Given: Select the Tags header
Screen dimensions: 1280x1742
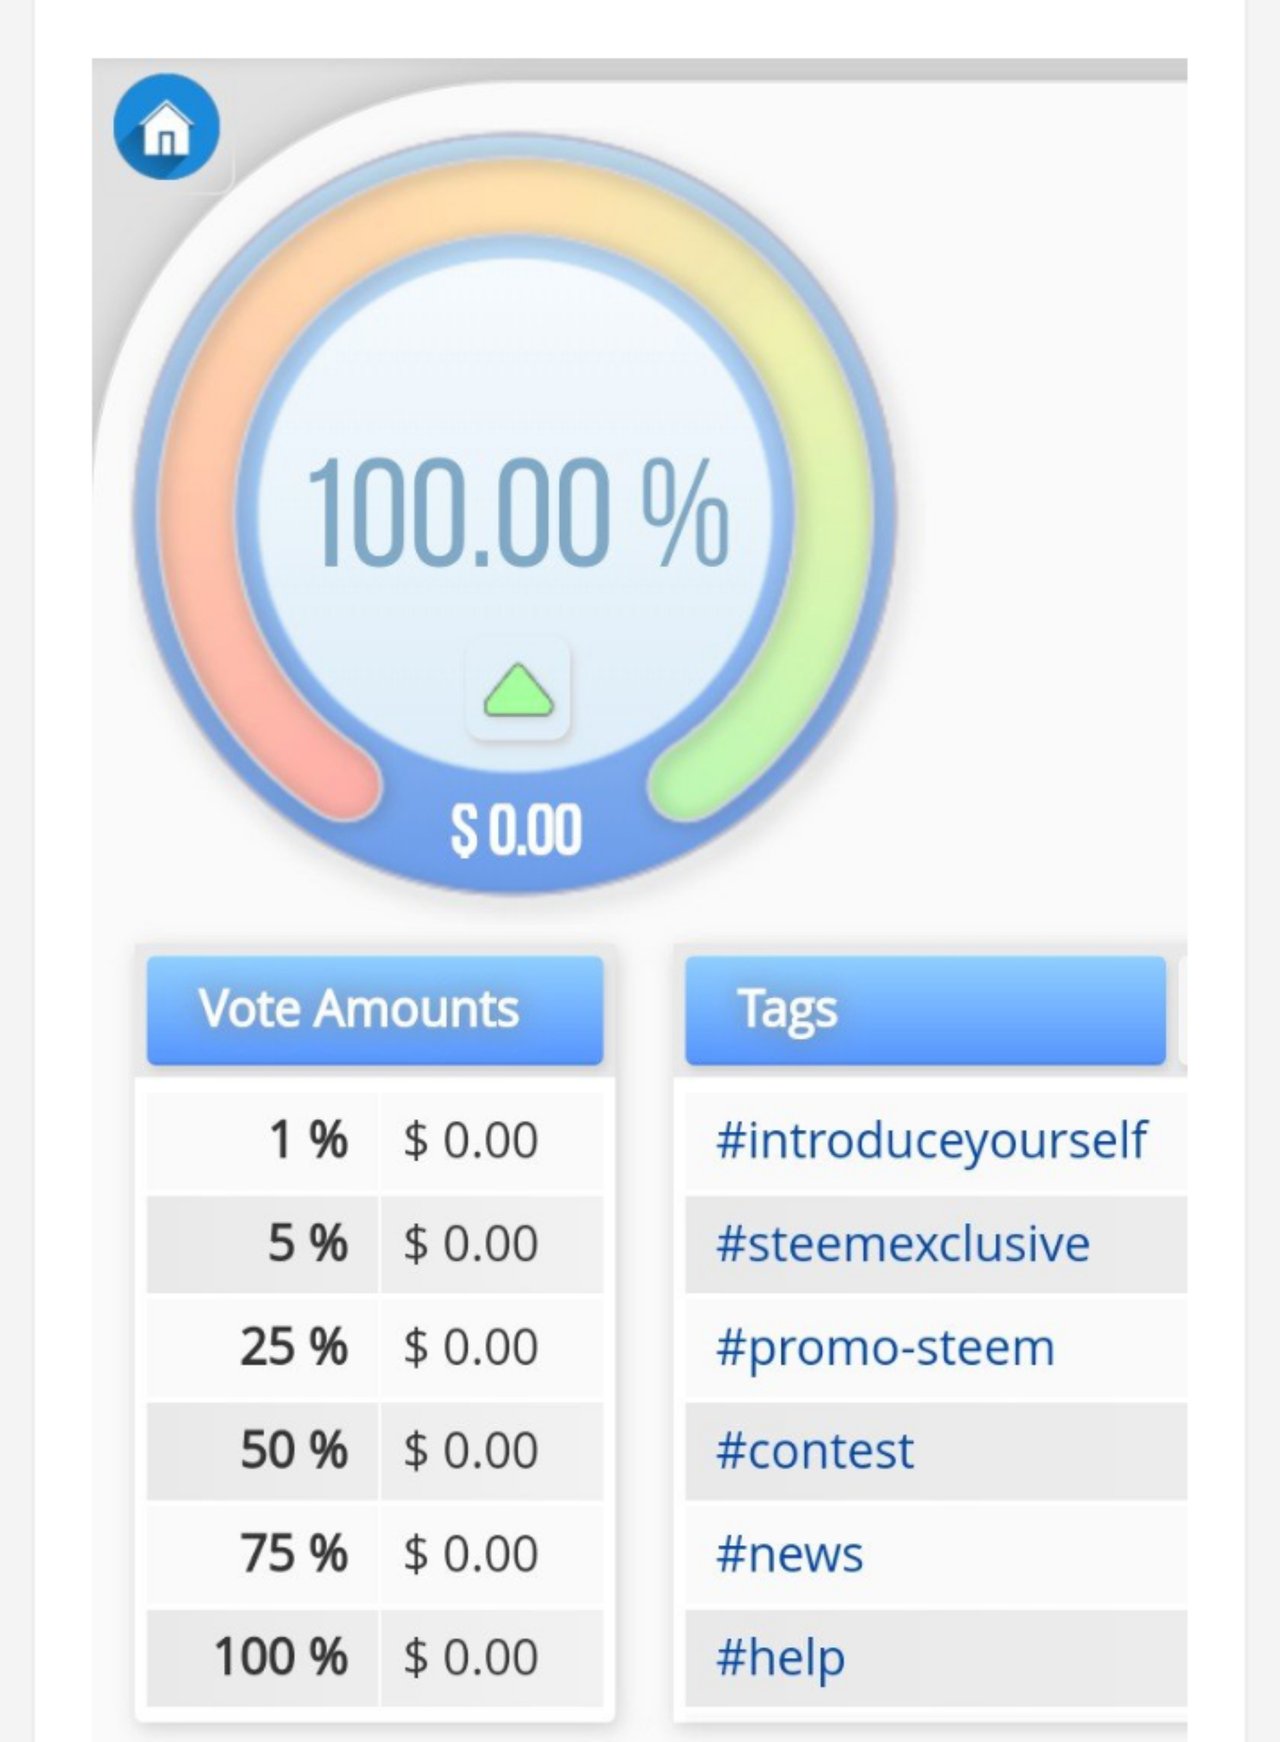Looking at the screenshot, I should (925, 1010).
